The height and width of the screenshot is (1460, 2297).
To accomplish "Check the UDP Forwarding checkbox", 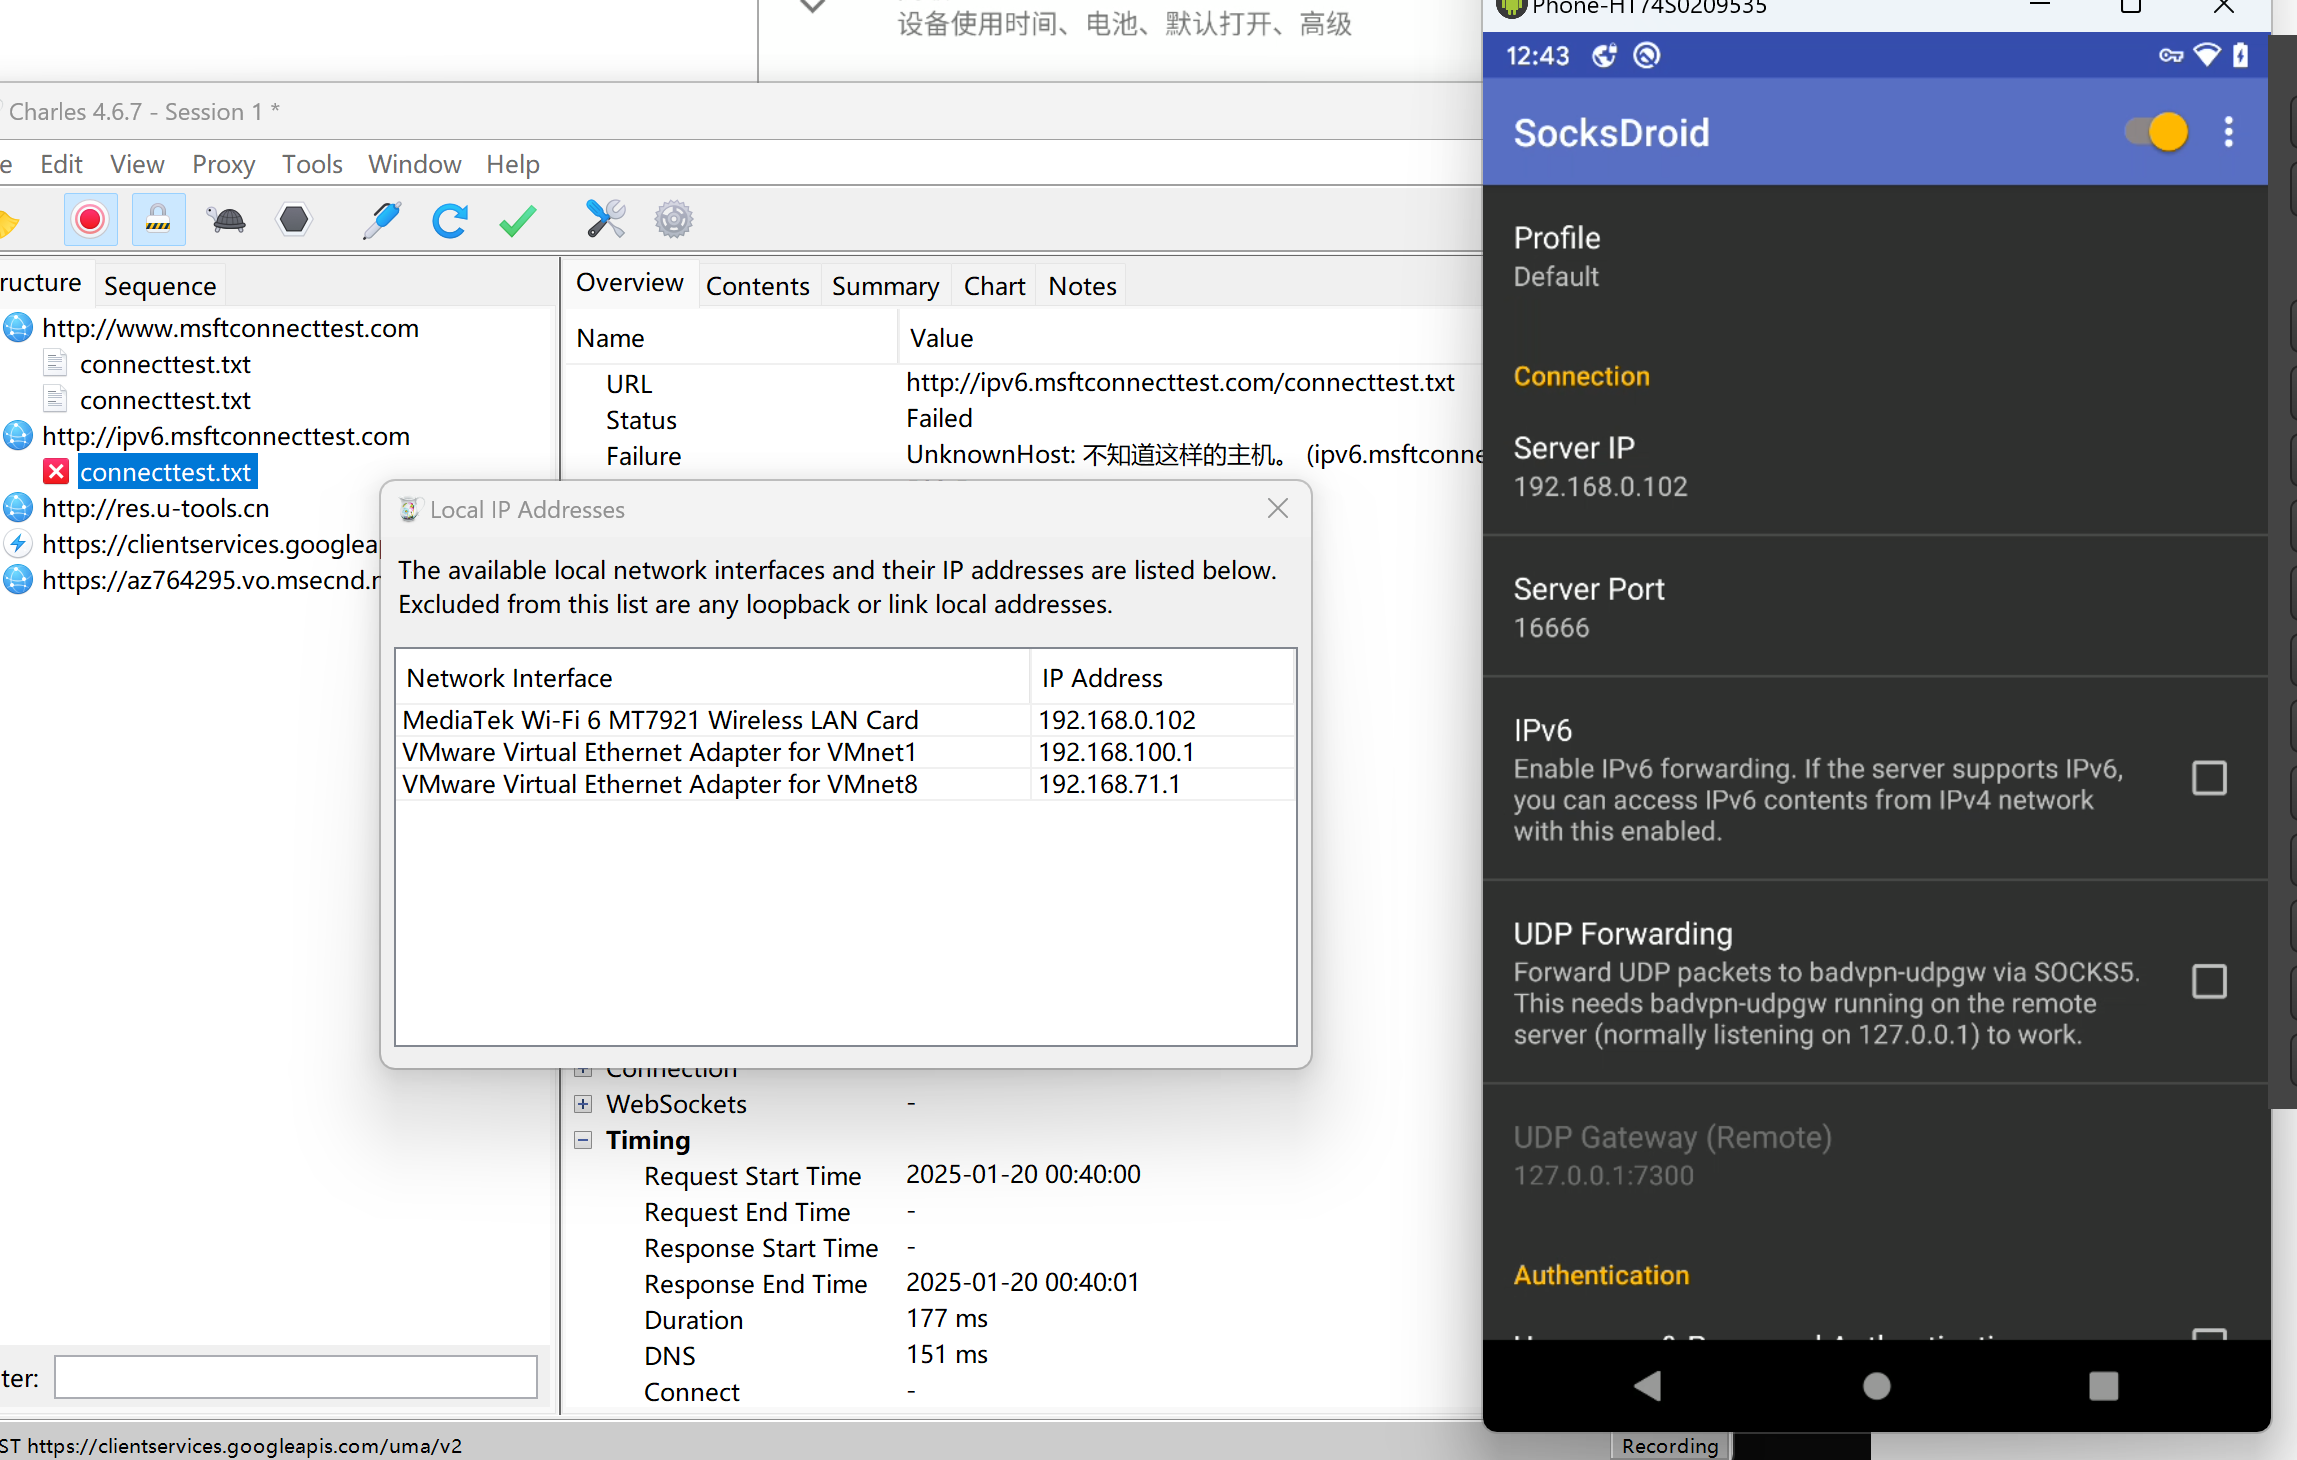I will 2209,982.
